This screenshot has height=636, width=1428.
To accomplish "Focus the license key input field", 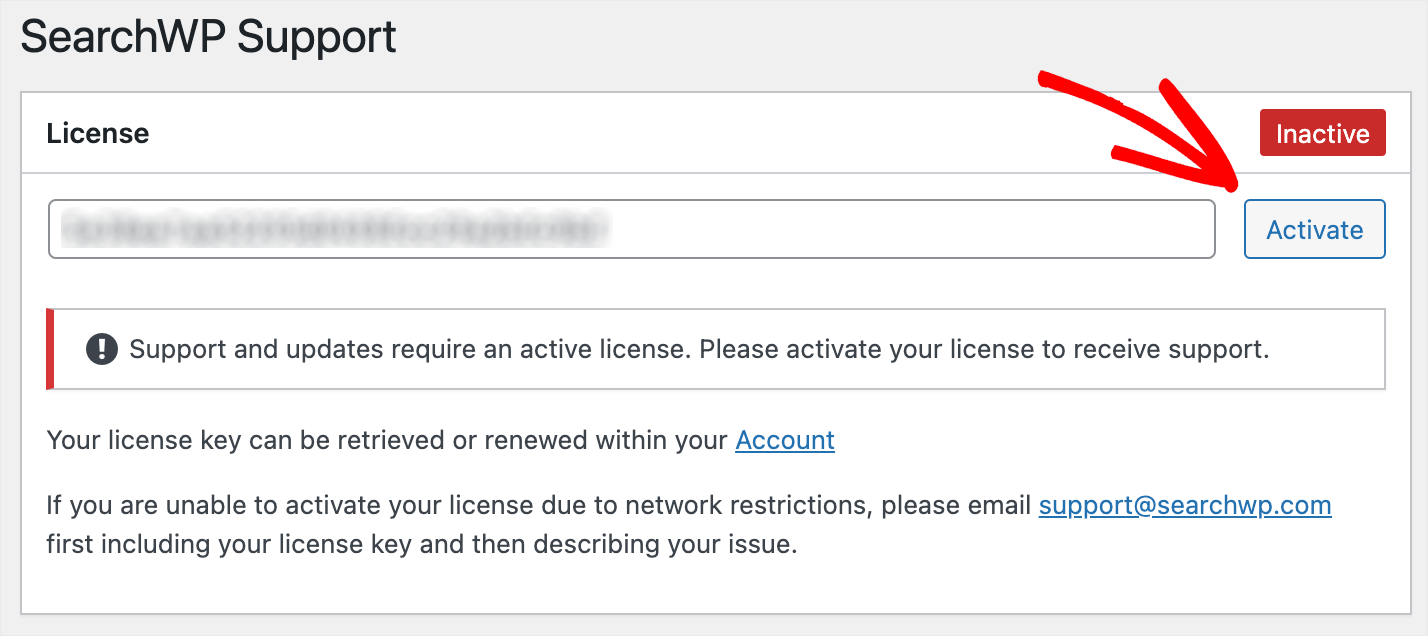I will pyautogui.click(x=632, y=229).
